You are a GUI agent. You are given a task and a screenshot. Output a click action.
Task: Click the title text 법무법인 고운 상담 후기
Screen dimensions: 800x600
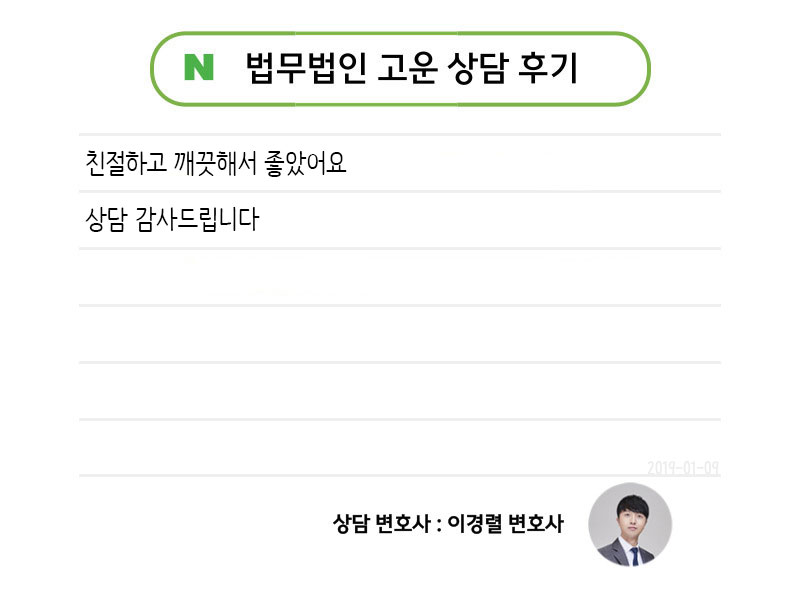click(411, 67)
